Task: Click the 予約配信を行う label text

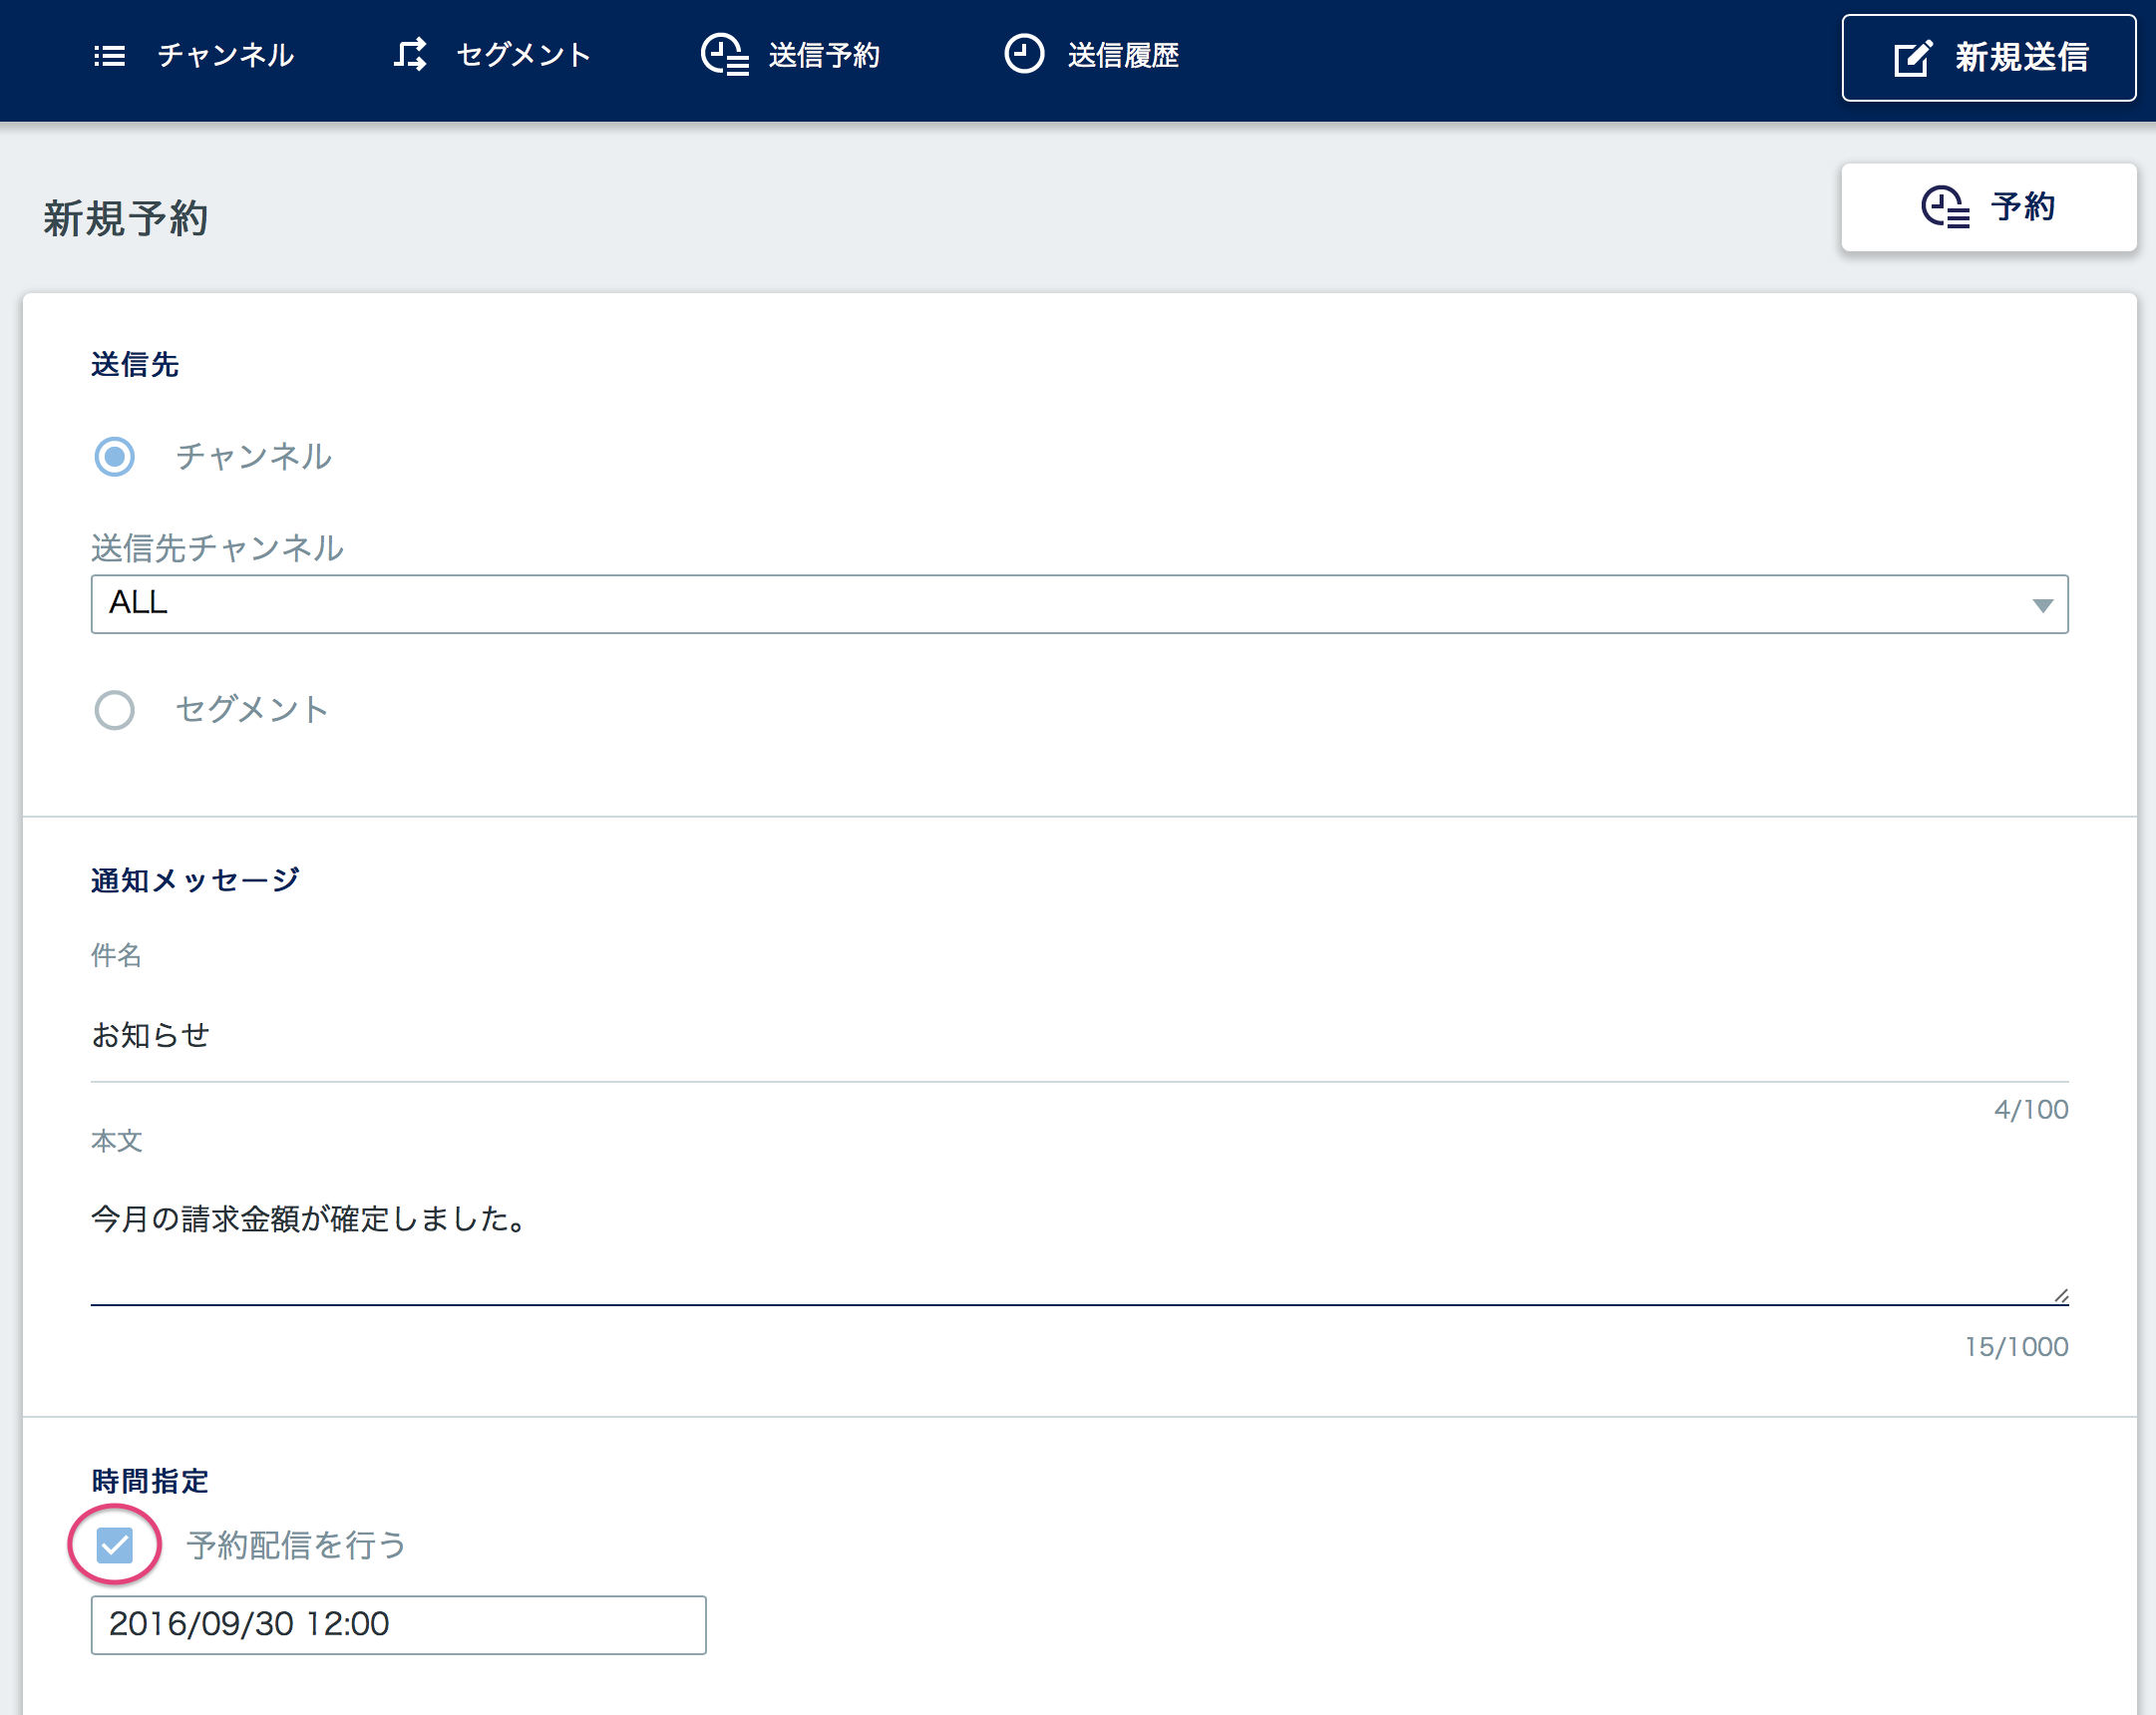Action: (296, 1545)
